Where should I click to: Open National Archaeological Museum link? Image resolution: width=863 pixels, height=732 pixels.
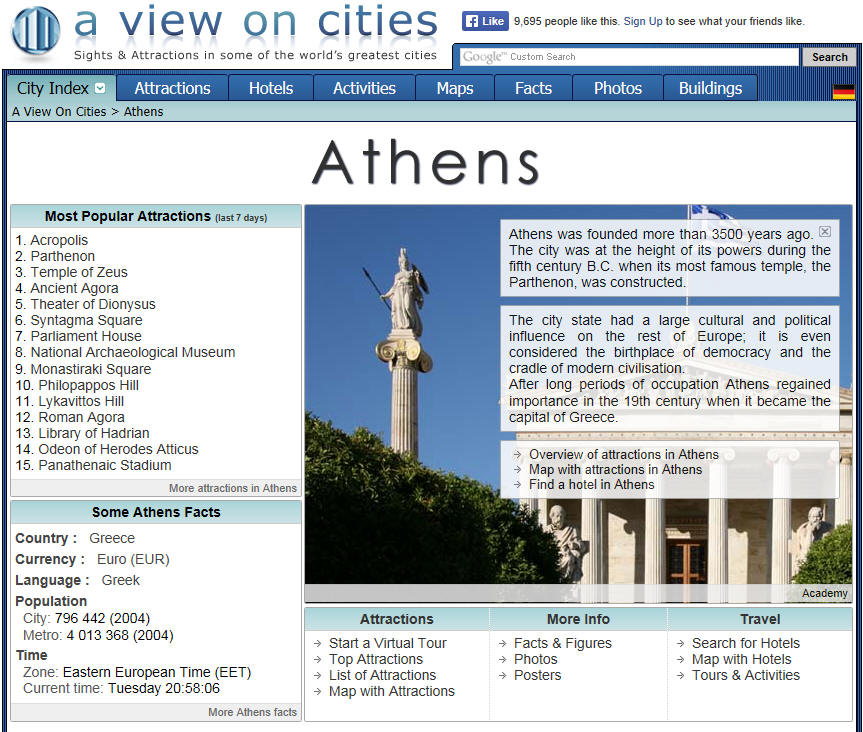[133, 352]
